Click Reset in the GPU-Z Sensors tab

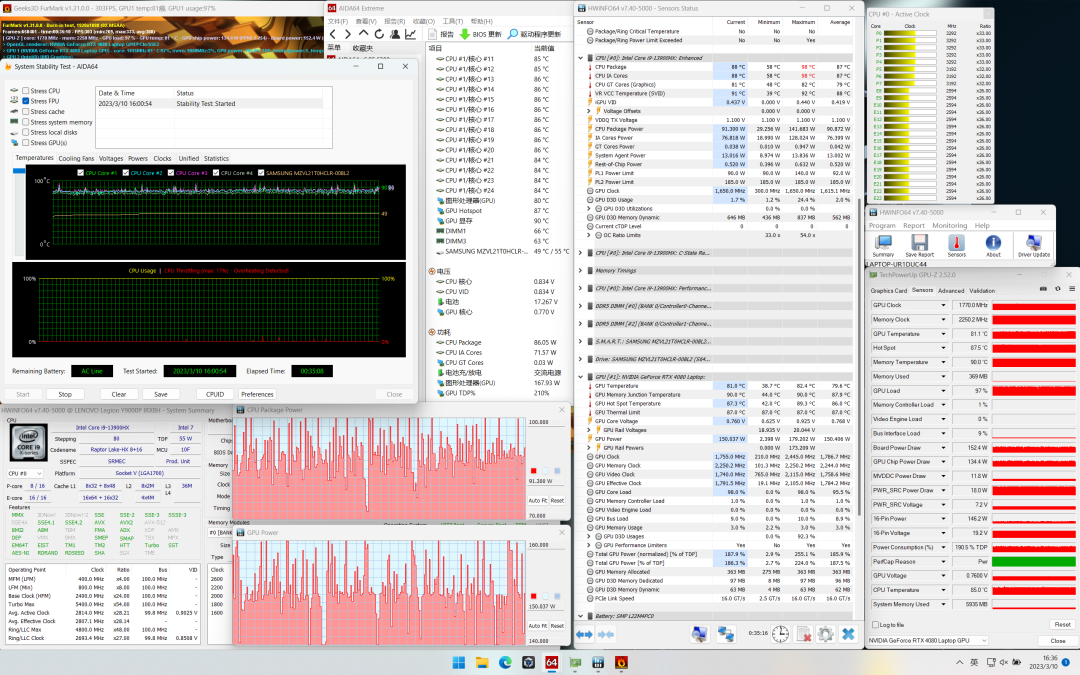click(x=1062, y=625)
